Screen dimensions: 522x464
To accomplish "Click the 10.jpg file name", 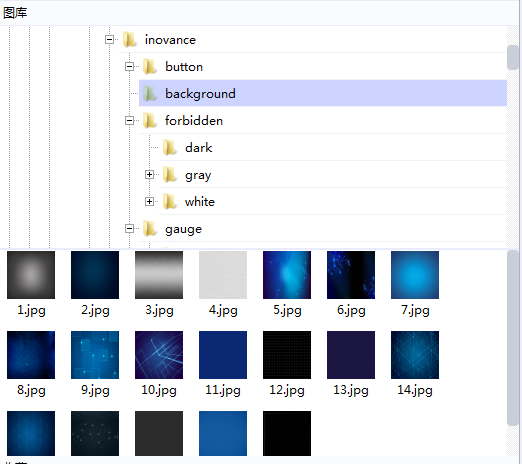I will [x=159, y=390].
